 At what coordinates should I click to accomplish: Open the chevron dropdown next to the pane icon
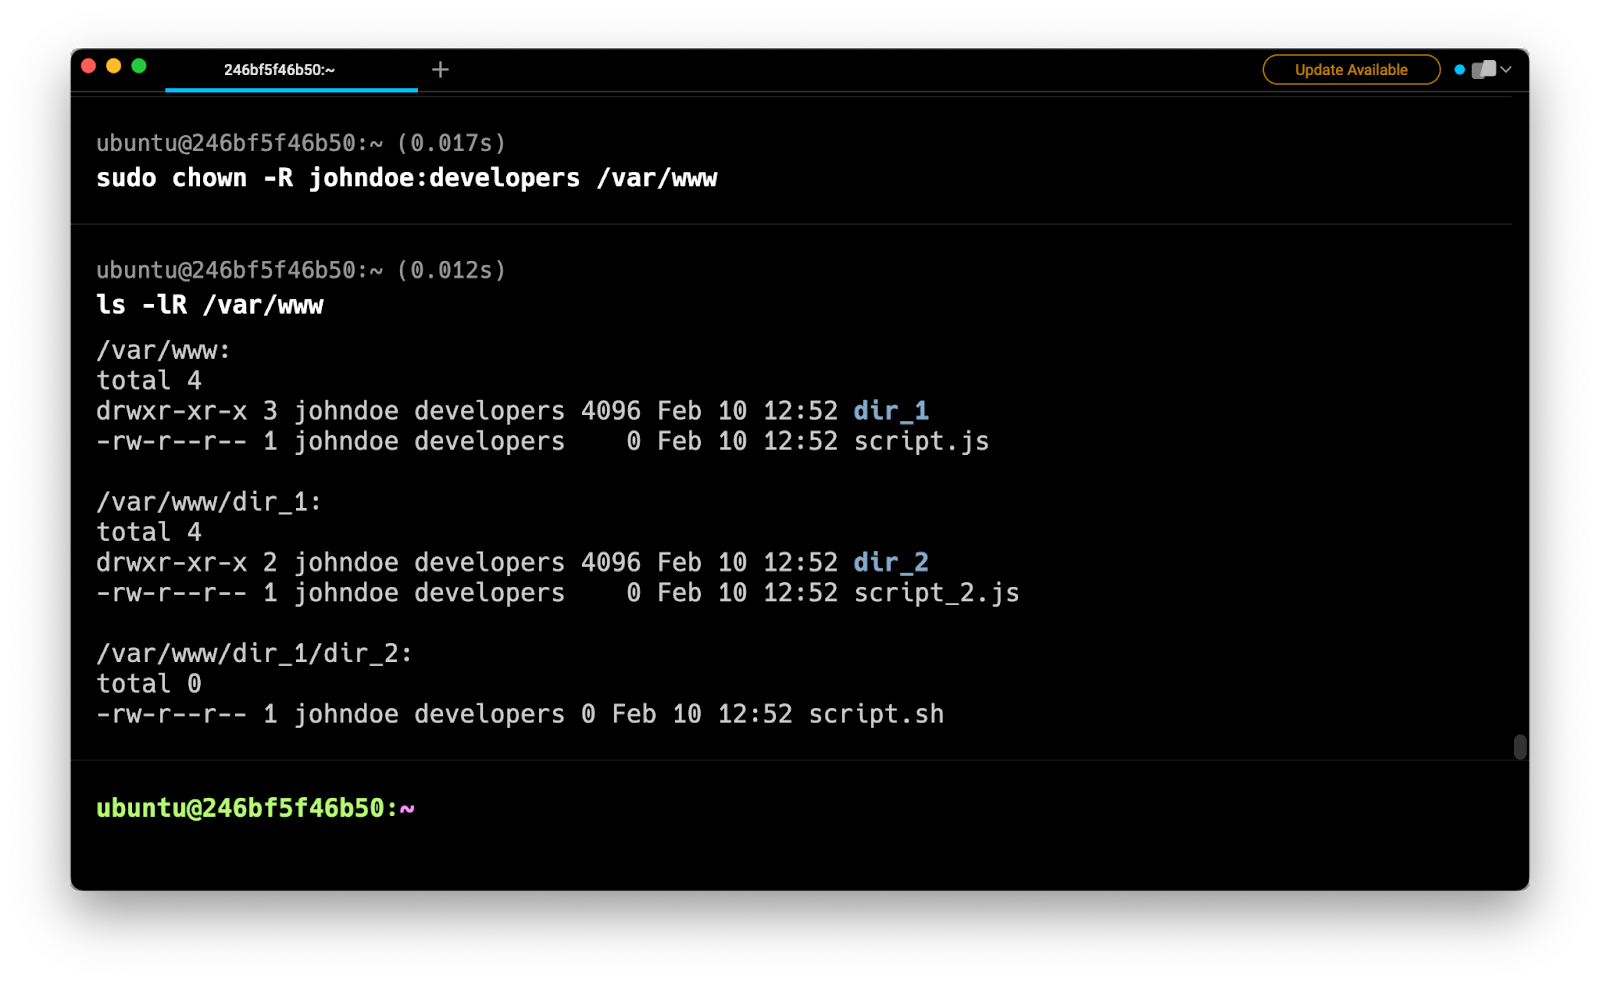tap(1505, 69)
